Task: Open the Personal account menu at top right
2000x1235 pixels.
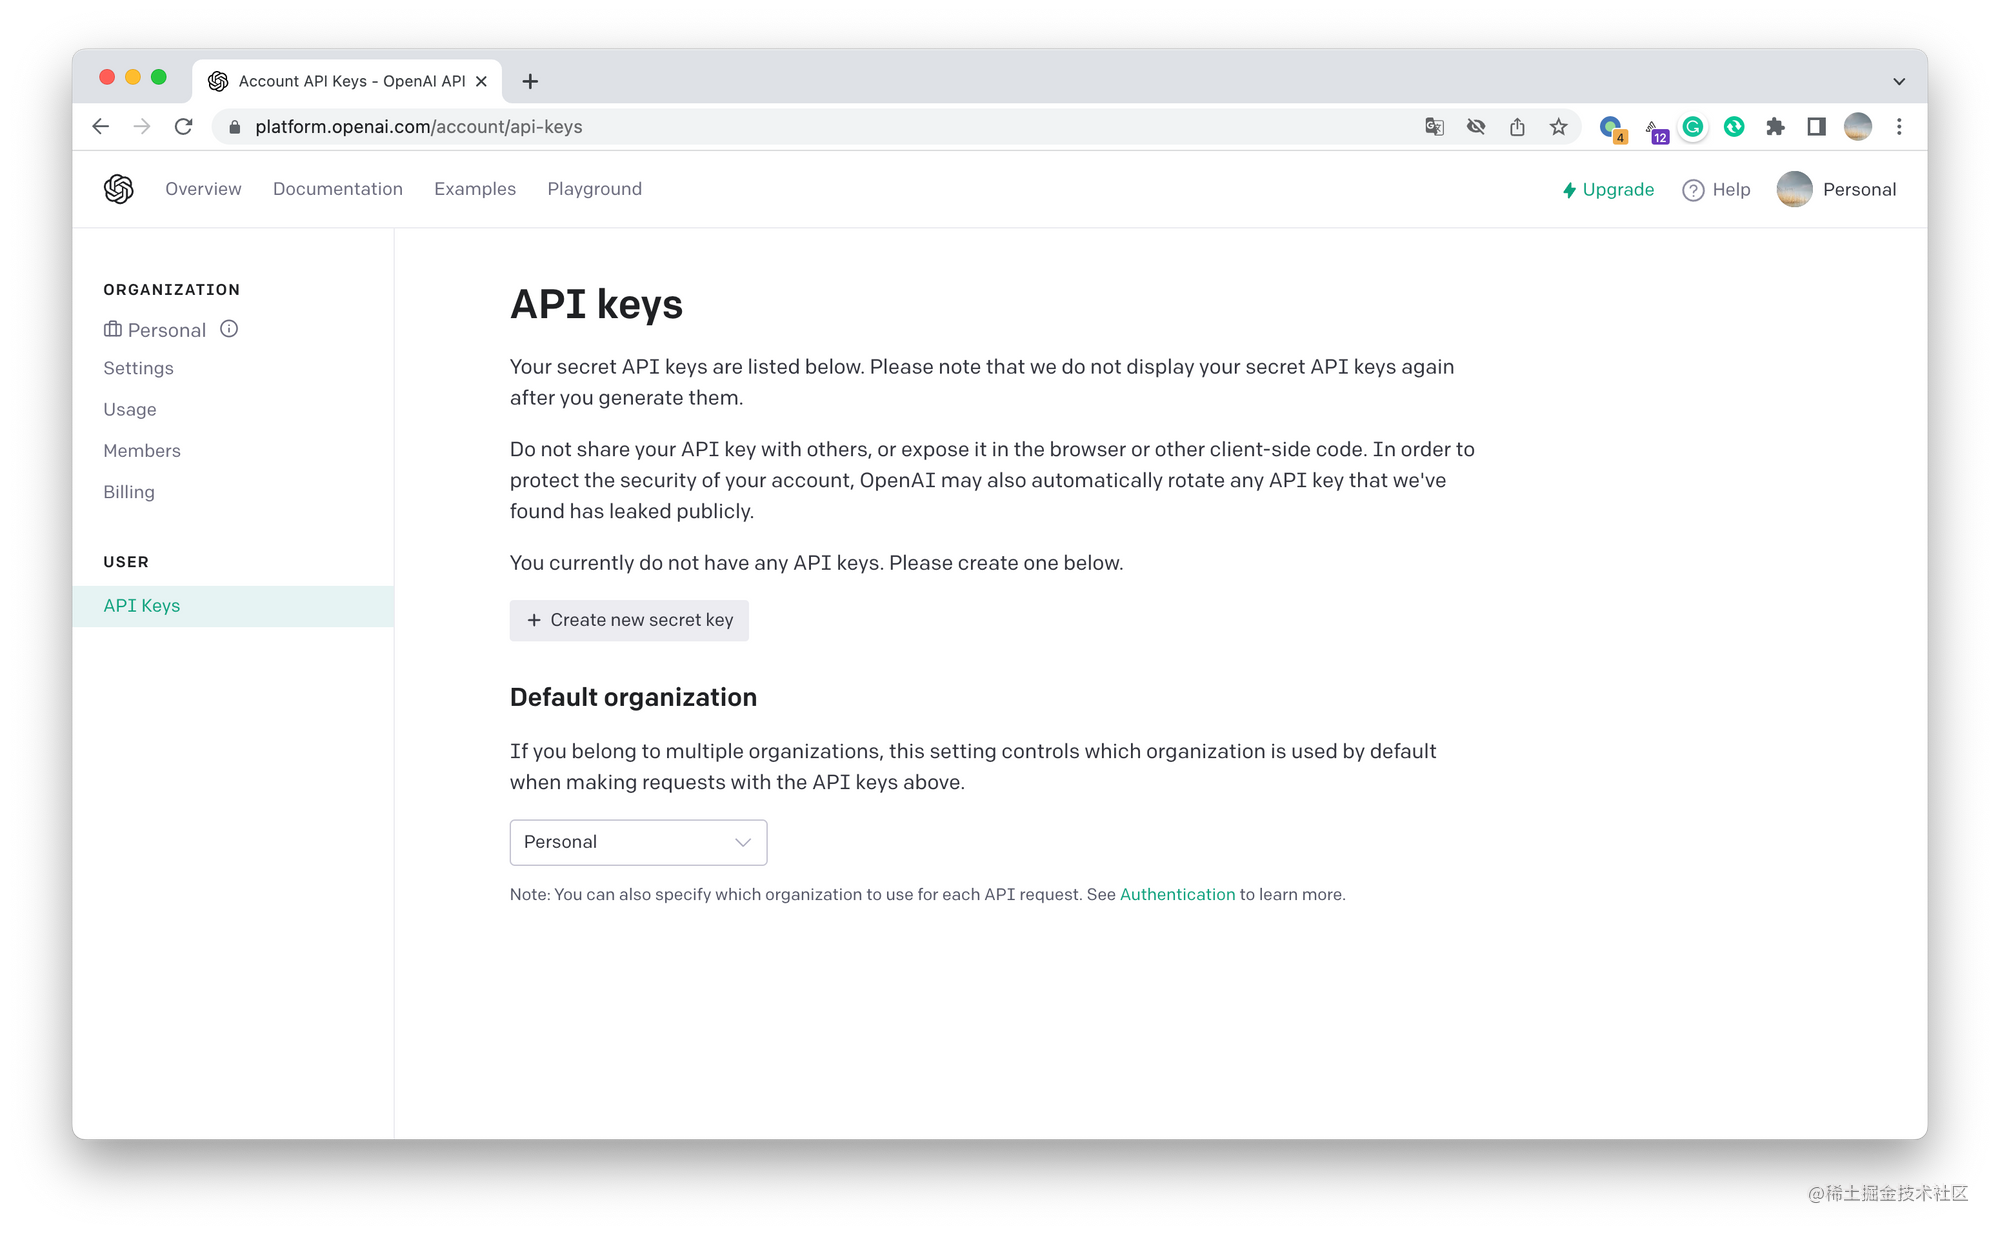Action: [1836, 189]
